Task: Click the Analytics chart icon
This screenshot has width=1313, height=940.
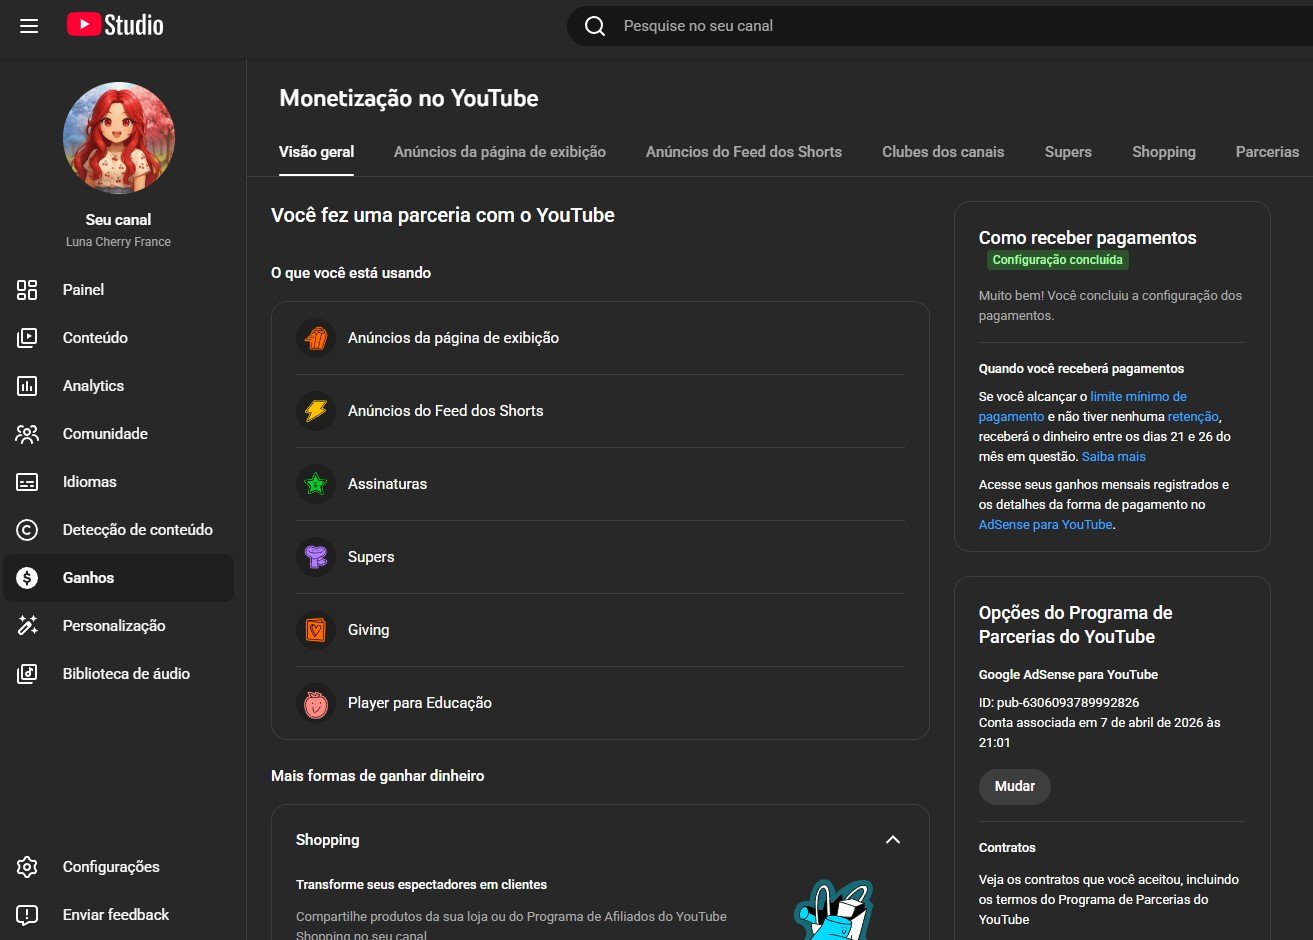Action: 27,386
